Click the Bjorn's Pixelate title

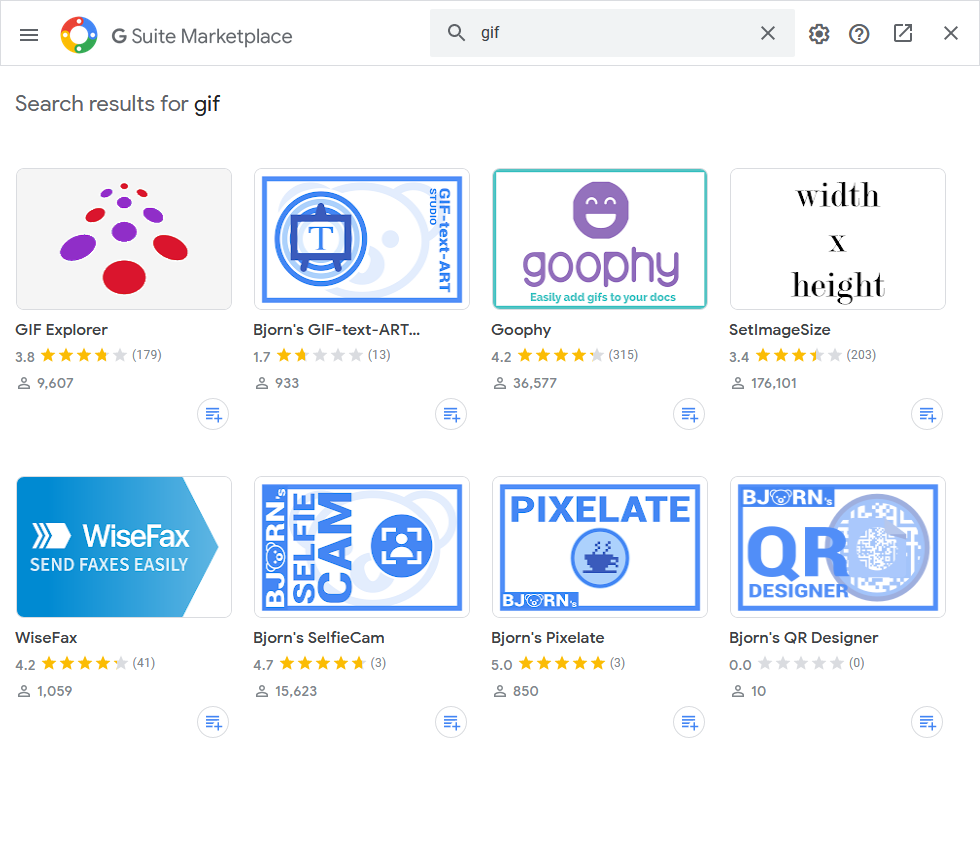548,638
